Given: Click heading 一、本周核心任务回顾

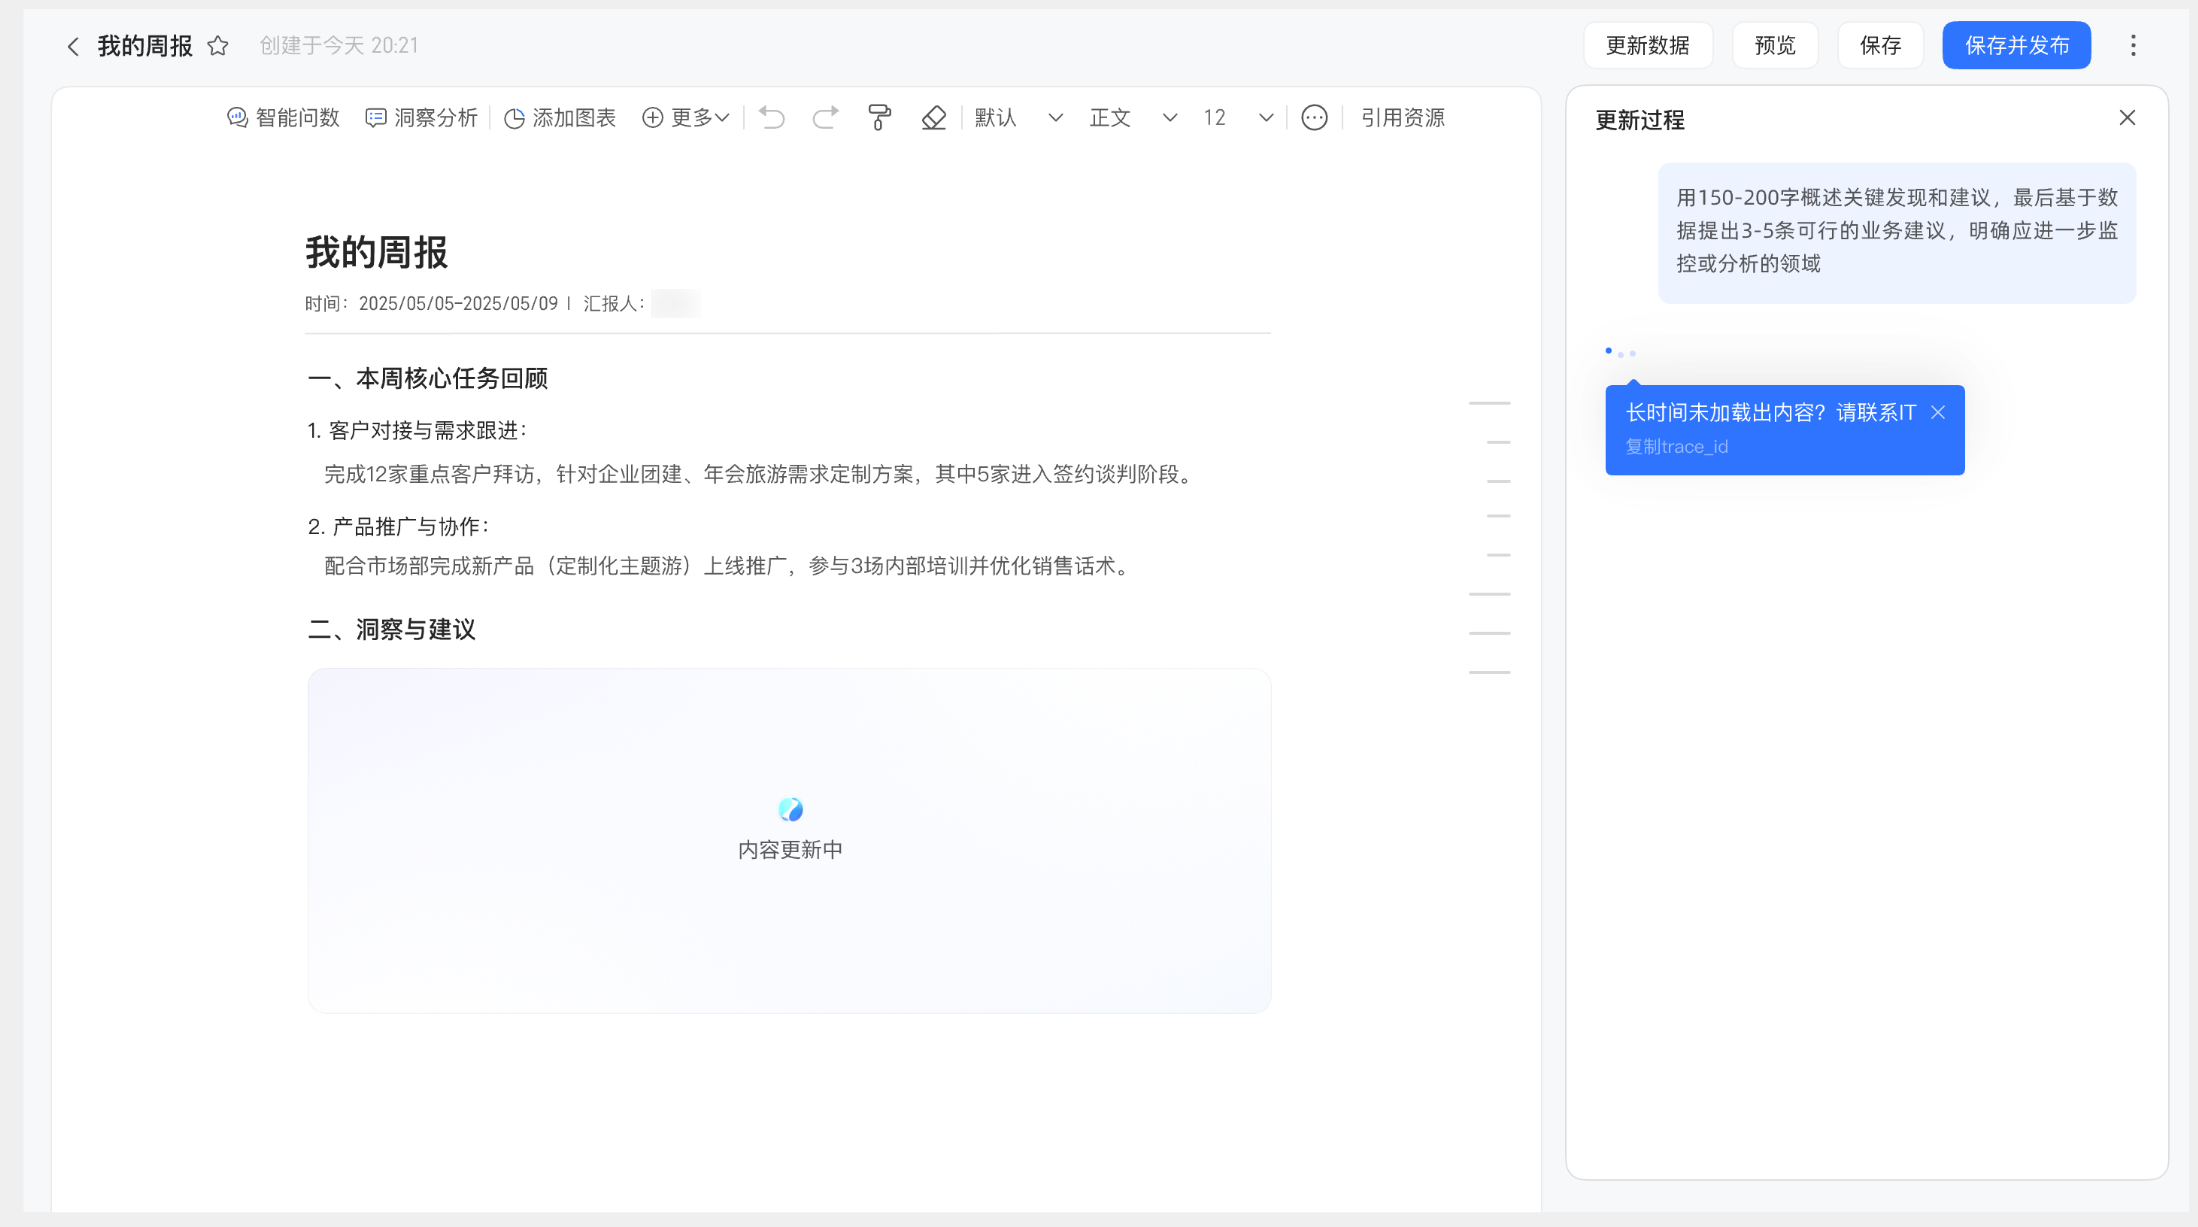Looking at the screenshot, I should [428, 378].
